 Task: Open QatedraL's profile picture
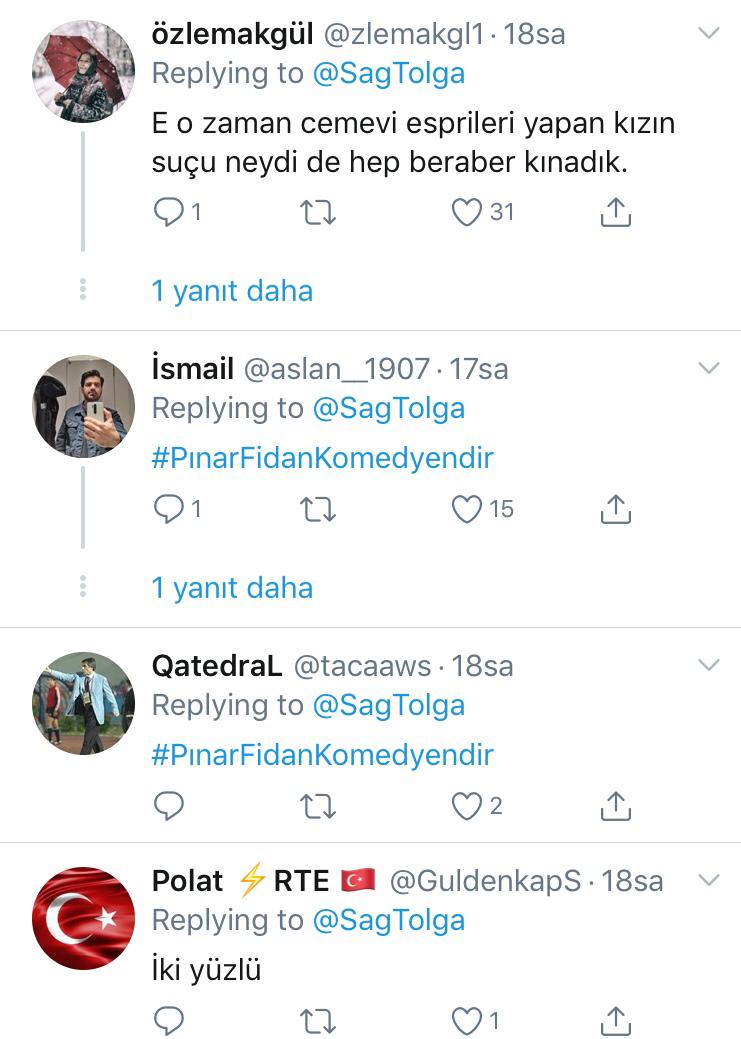83,703
